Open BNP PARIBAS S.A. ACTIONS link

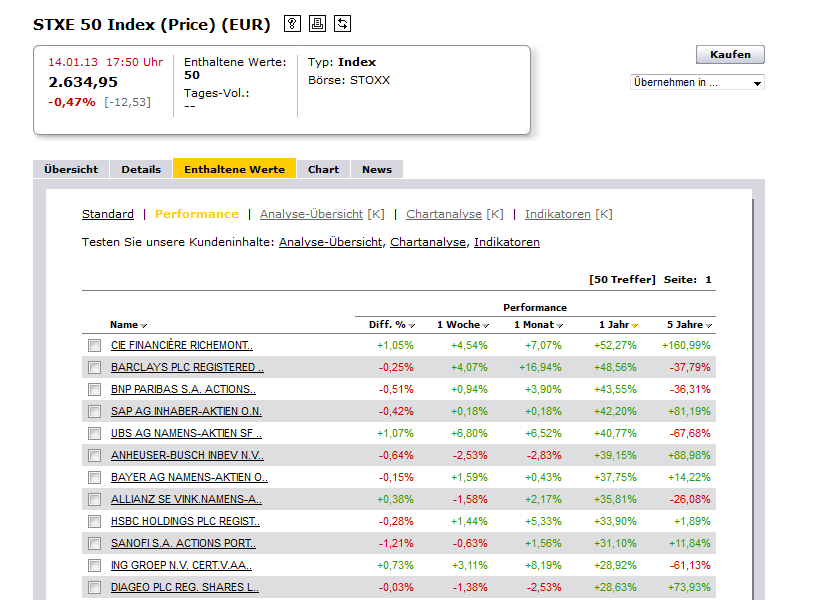point(183,389)
